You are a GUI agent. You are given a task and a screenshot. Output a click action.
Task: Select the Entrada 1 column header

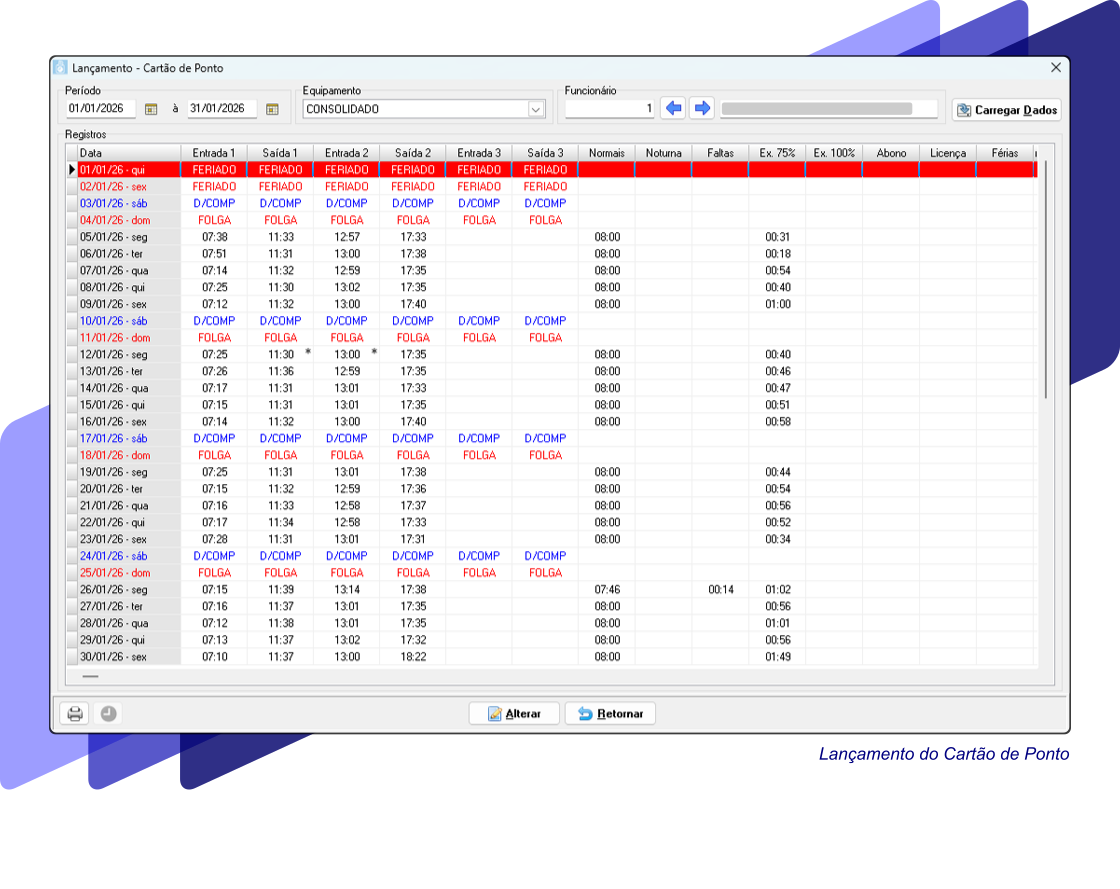click(214, 153)
